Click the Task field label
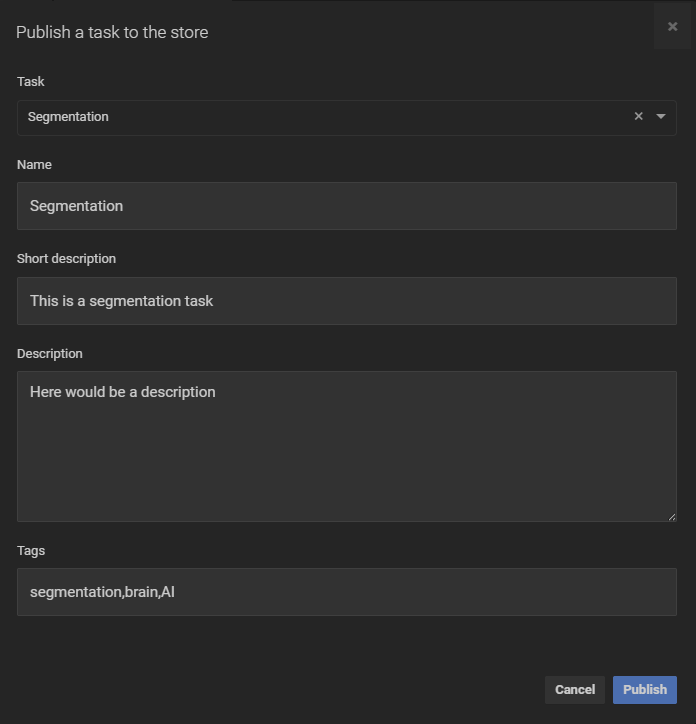Screen dimensions: 696x724 point(30,82)
